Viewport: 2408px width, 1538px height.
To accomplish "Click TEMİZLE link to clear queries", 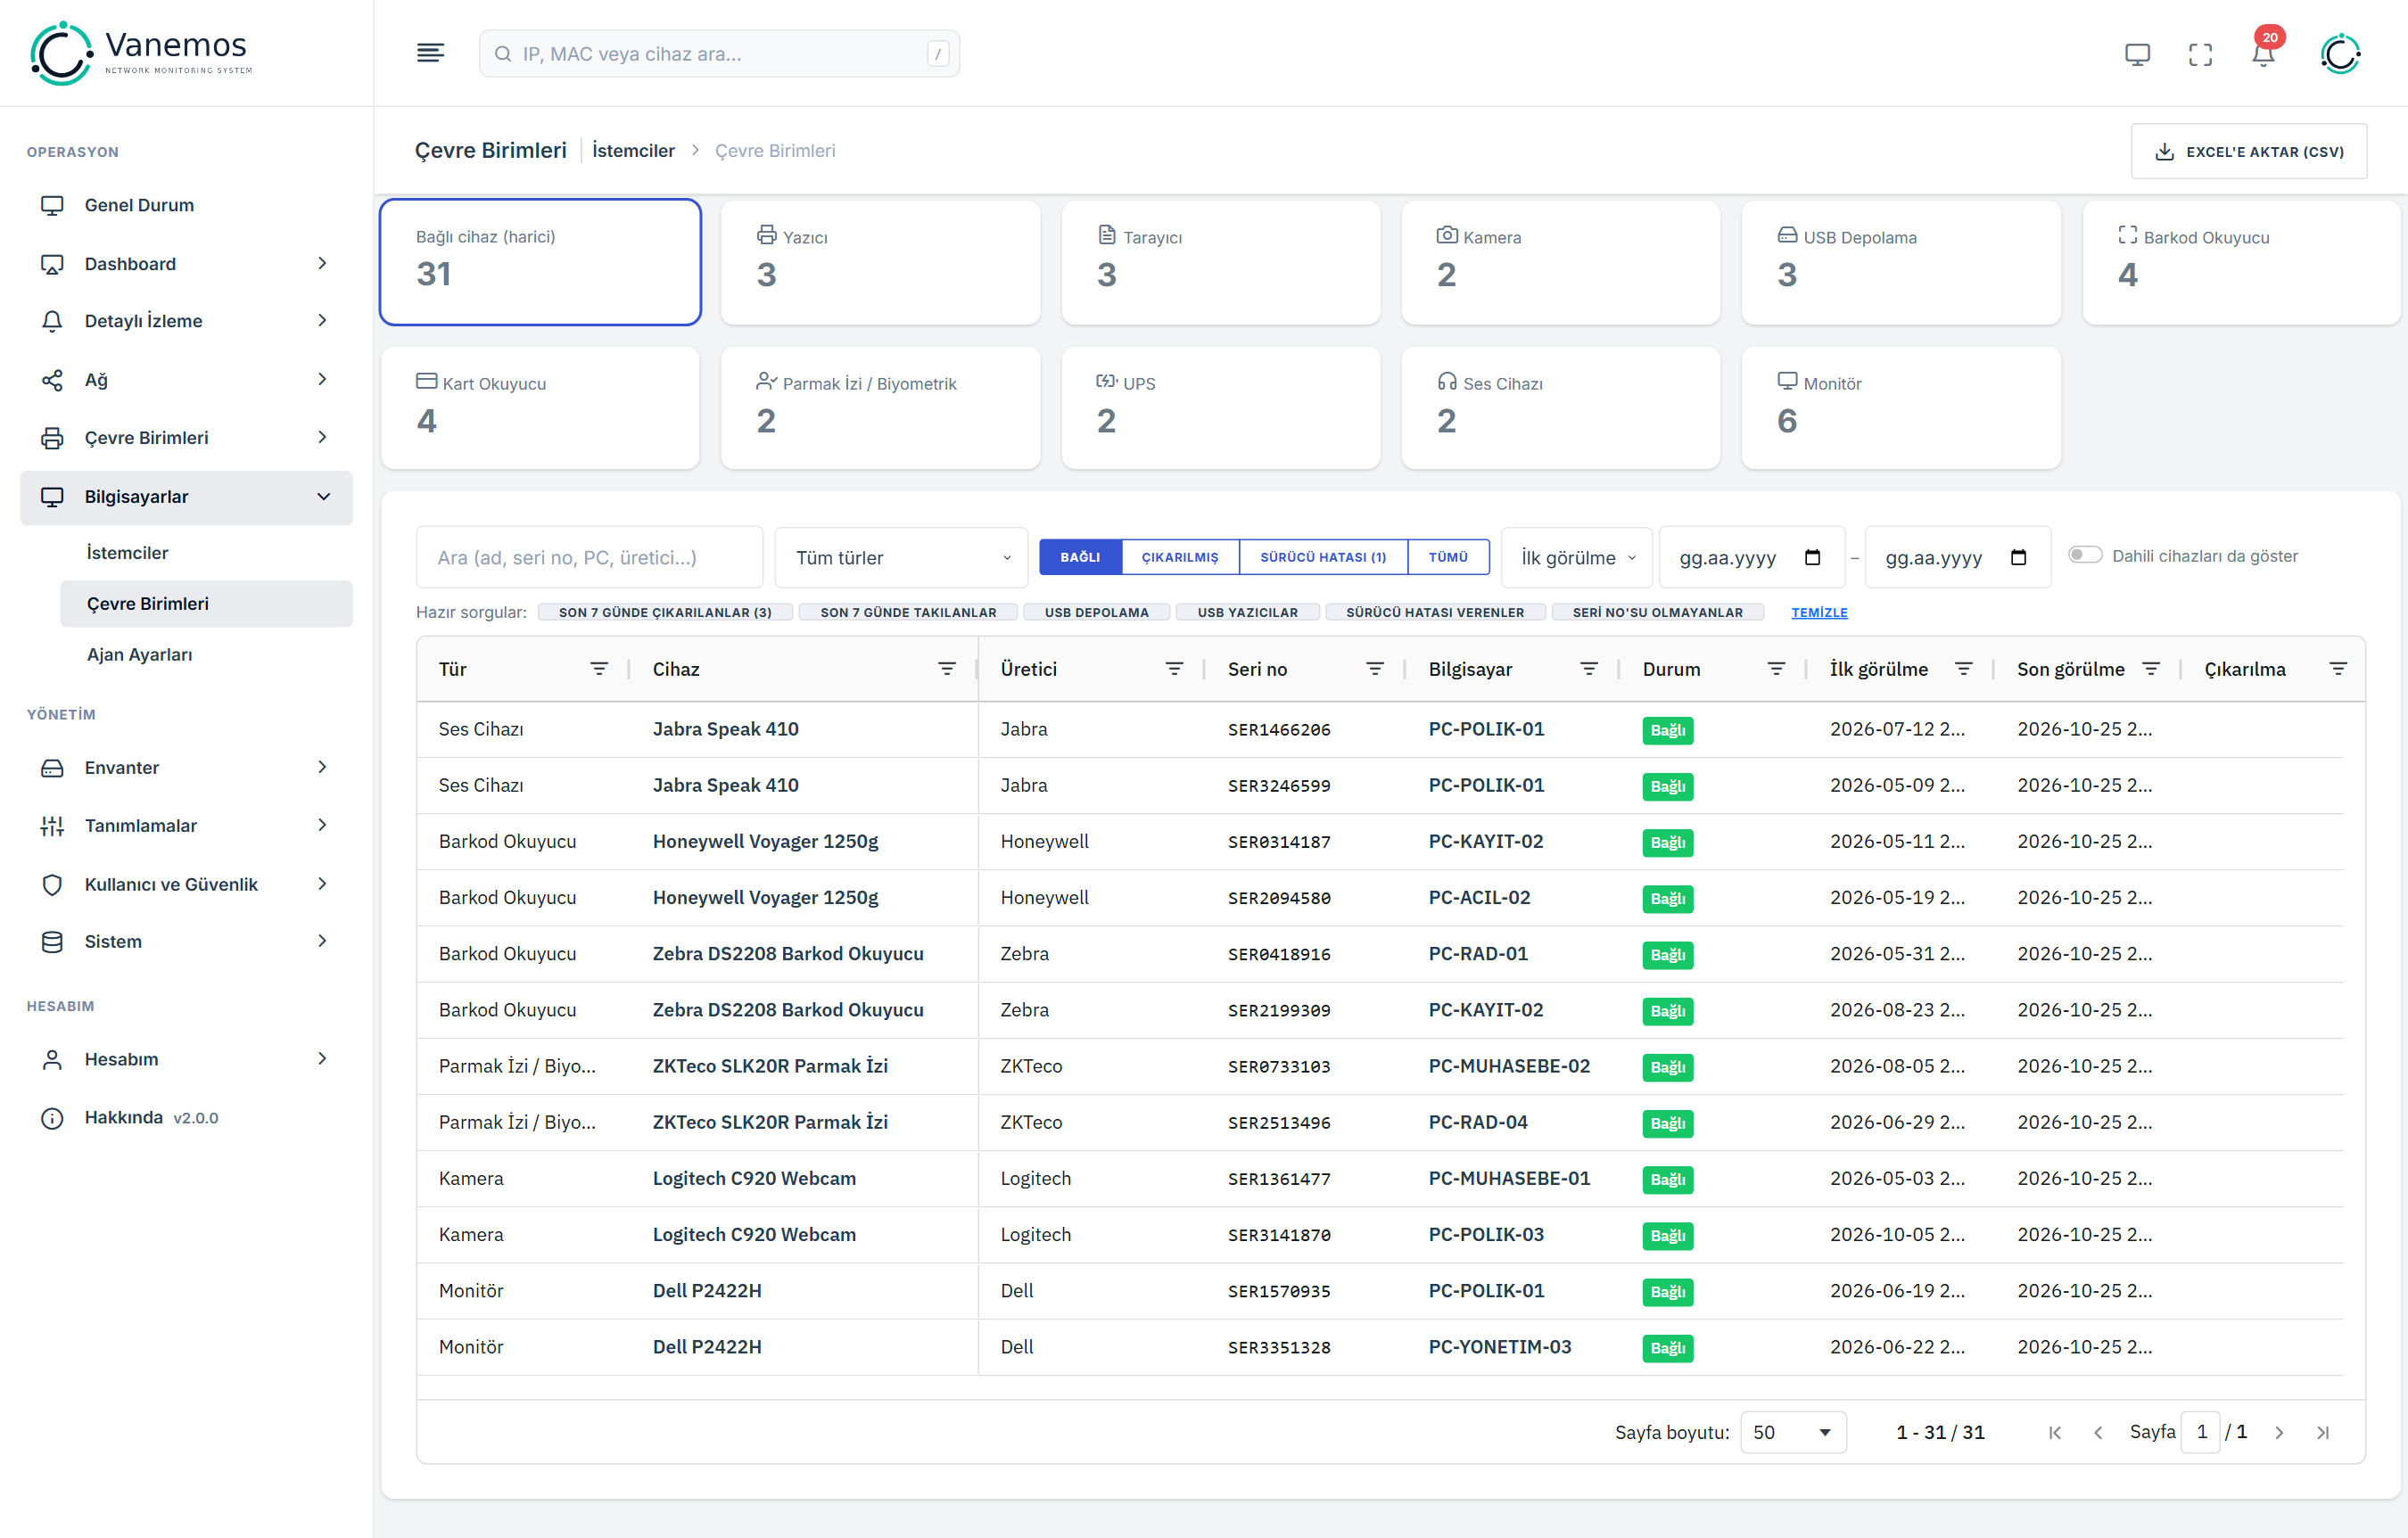I will [x=1819, y=612].
